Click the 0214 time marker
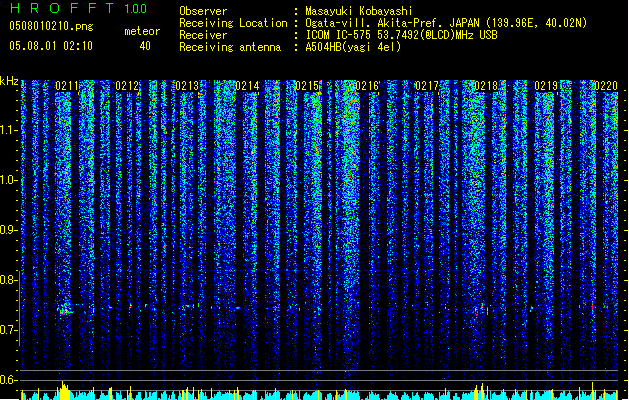 (x=247, y=86)
